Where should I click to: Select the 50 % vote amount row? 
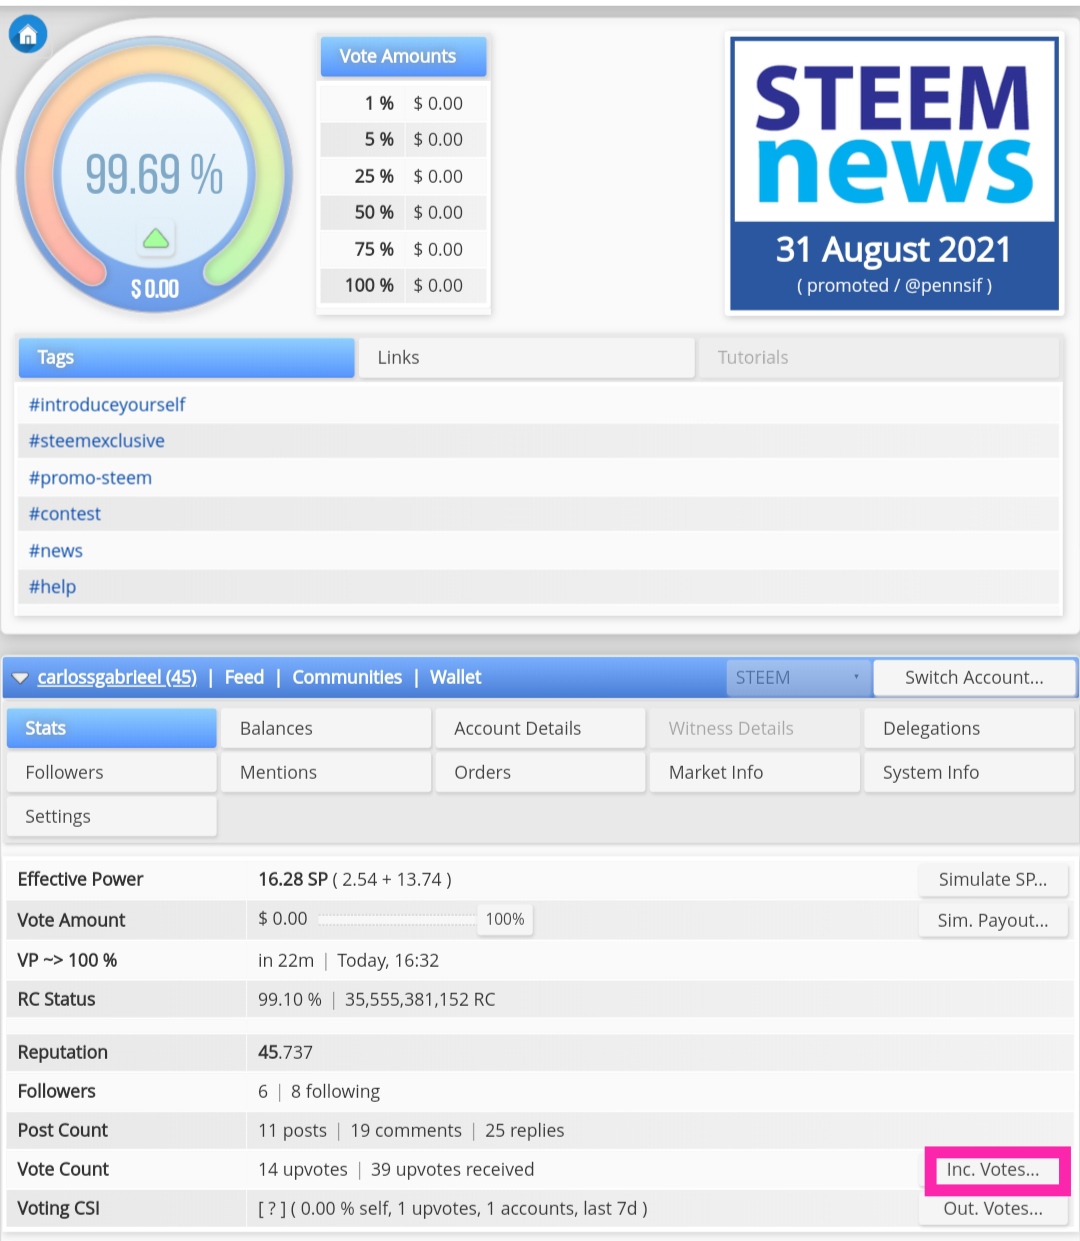click(403, 212)
